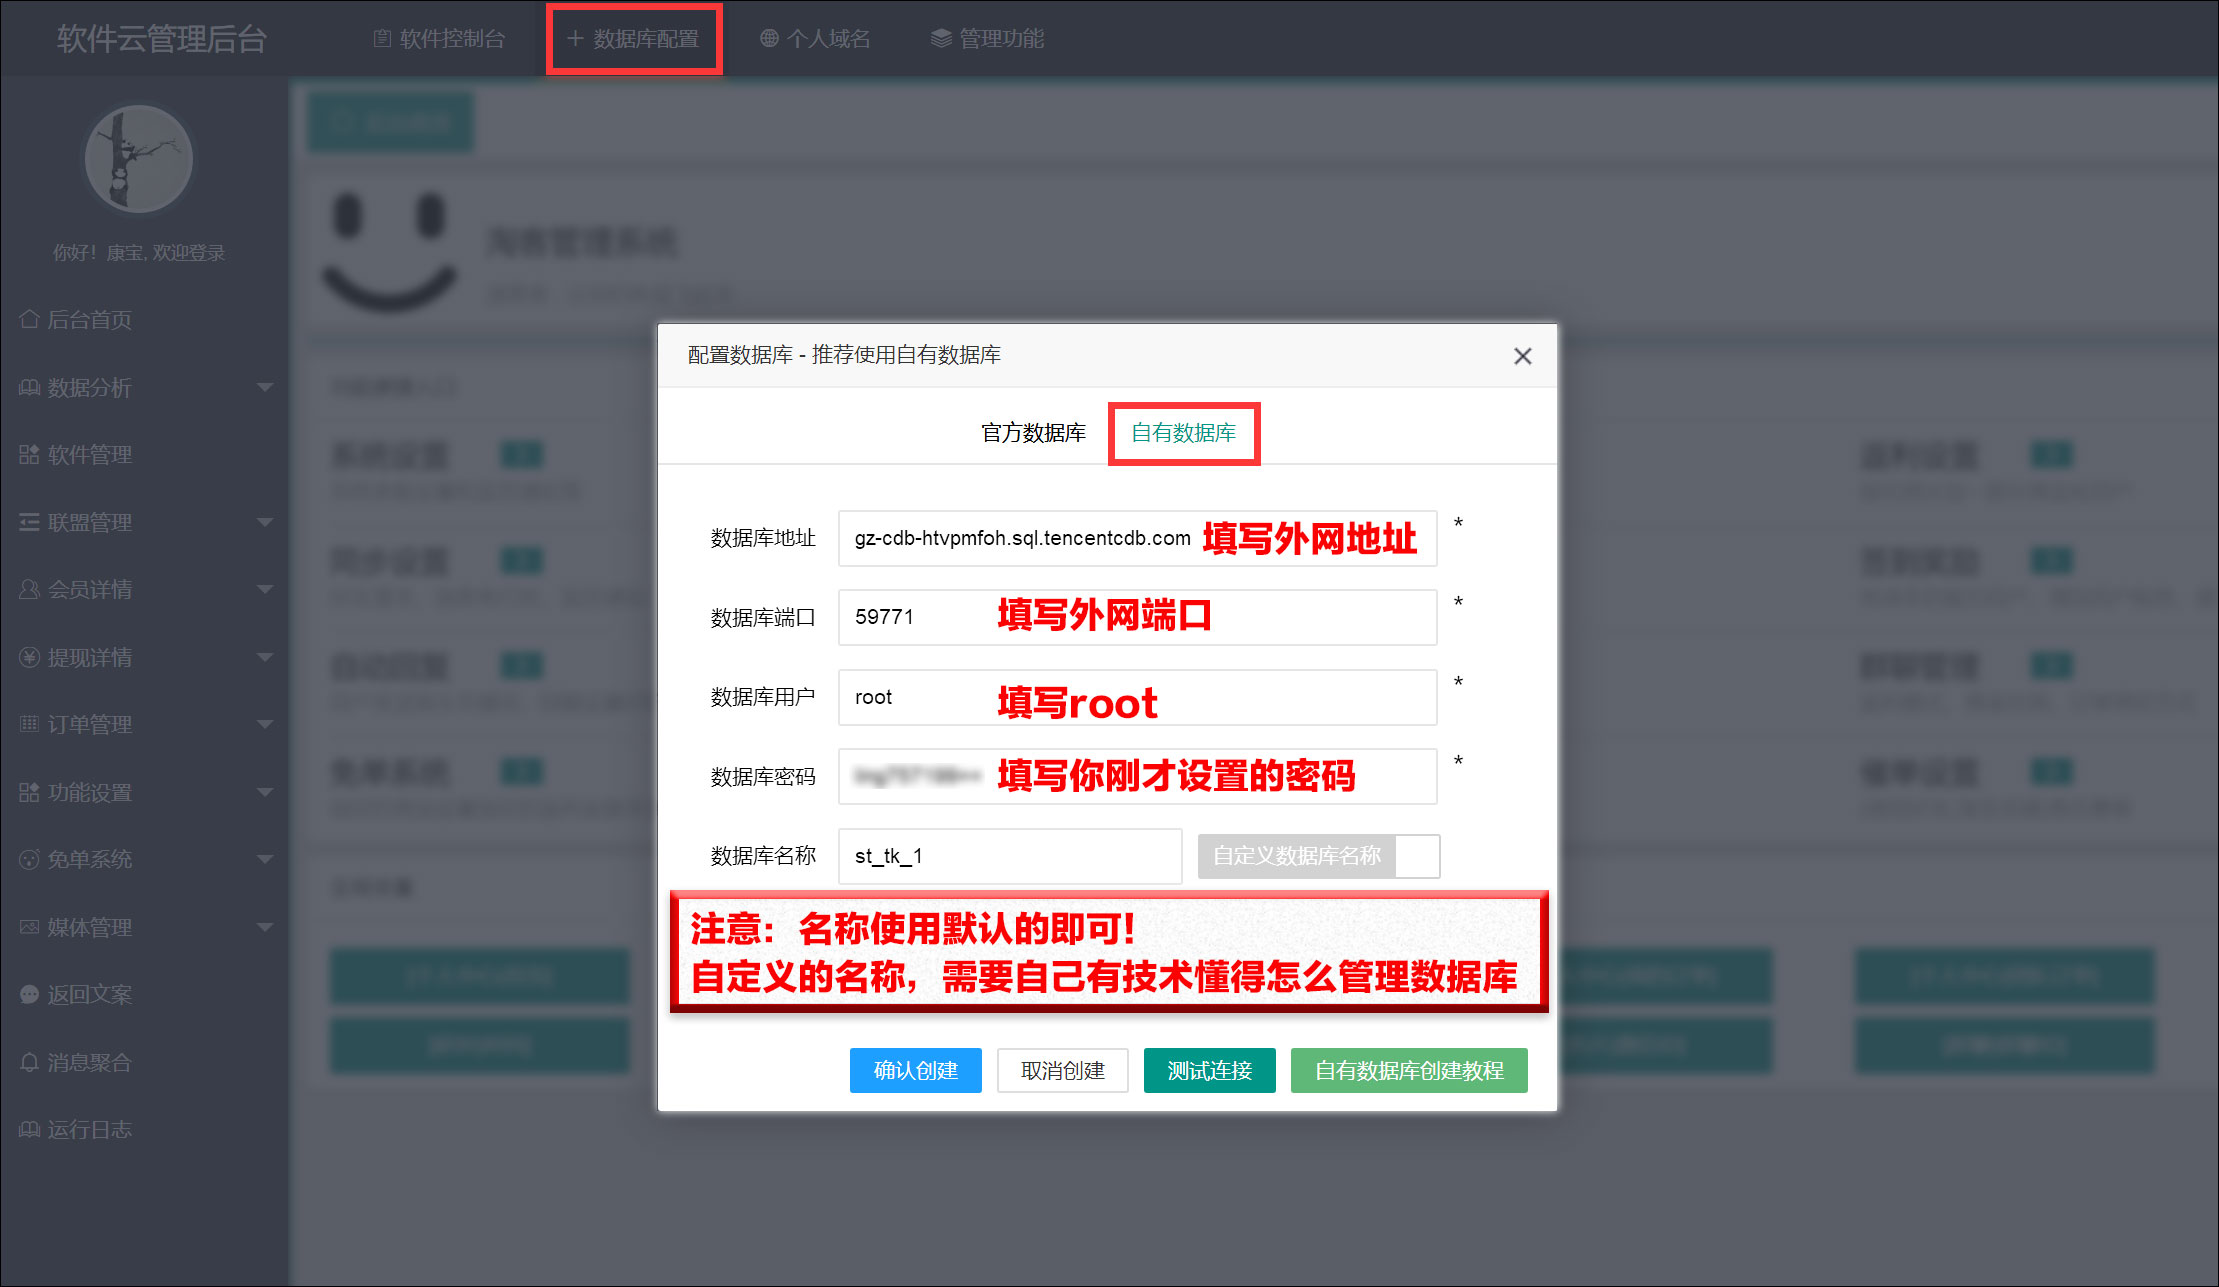2219x1287 pixels.
Task: Expand the 媒体管理 dropdown arrow
Action: [x=265, y=928]
